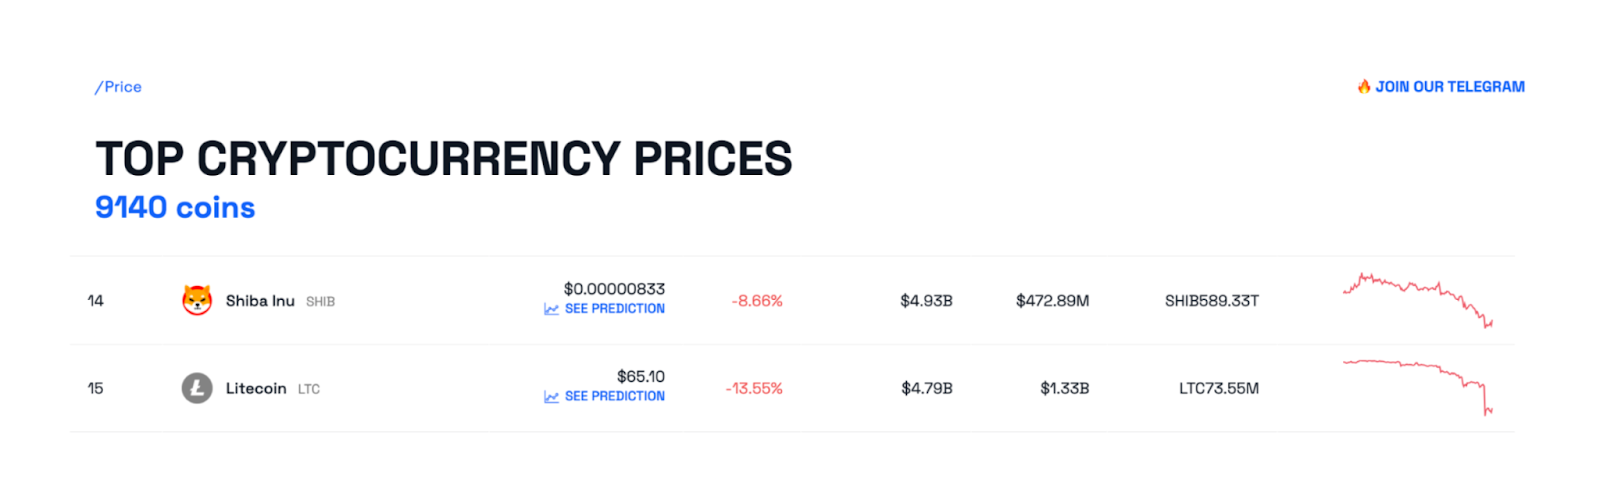Click the fire icon beside Telegram link
The height and width of the screenshot is (486, 1600).
pyautogui.click(x=1363, y=87)
